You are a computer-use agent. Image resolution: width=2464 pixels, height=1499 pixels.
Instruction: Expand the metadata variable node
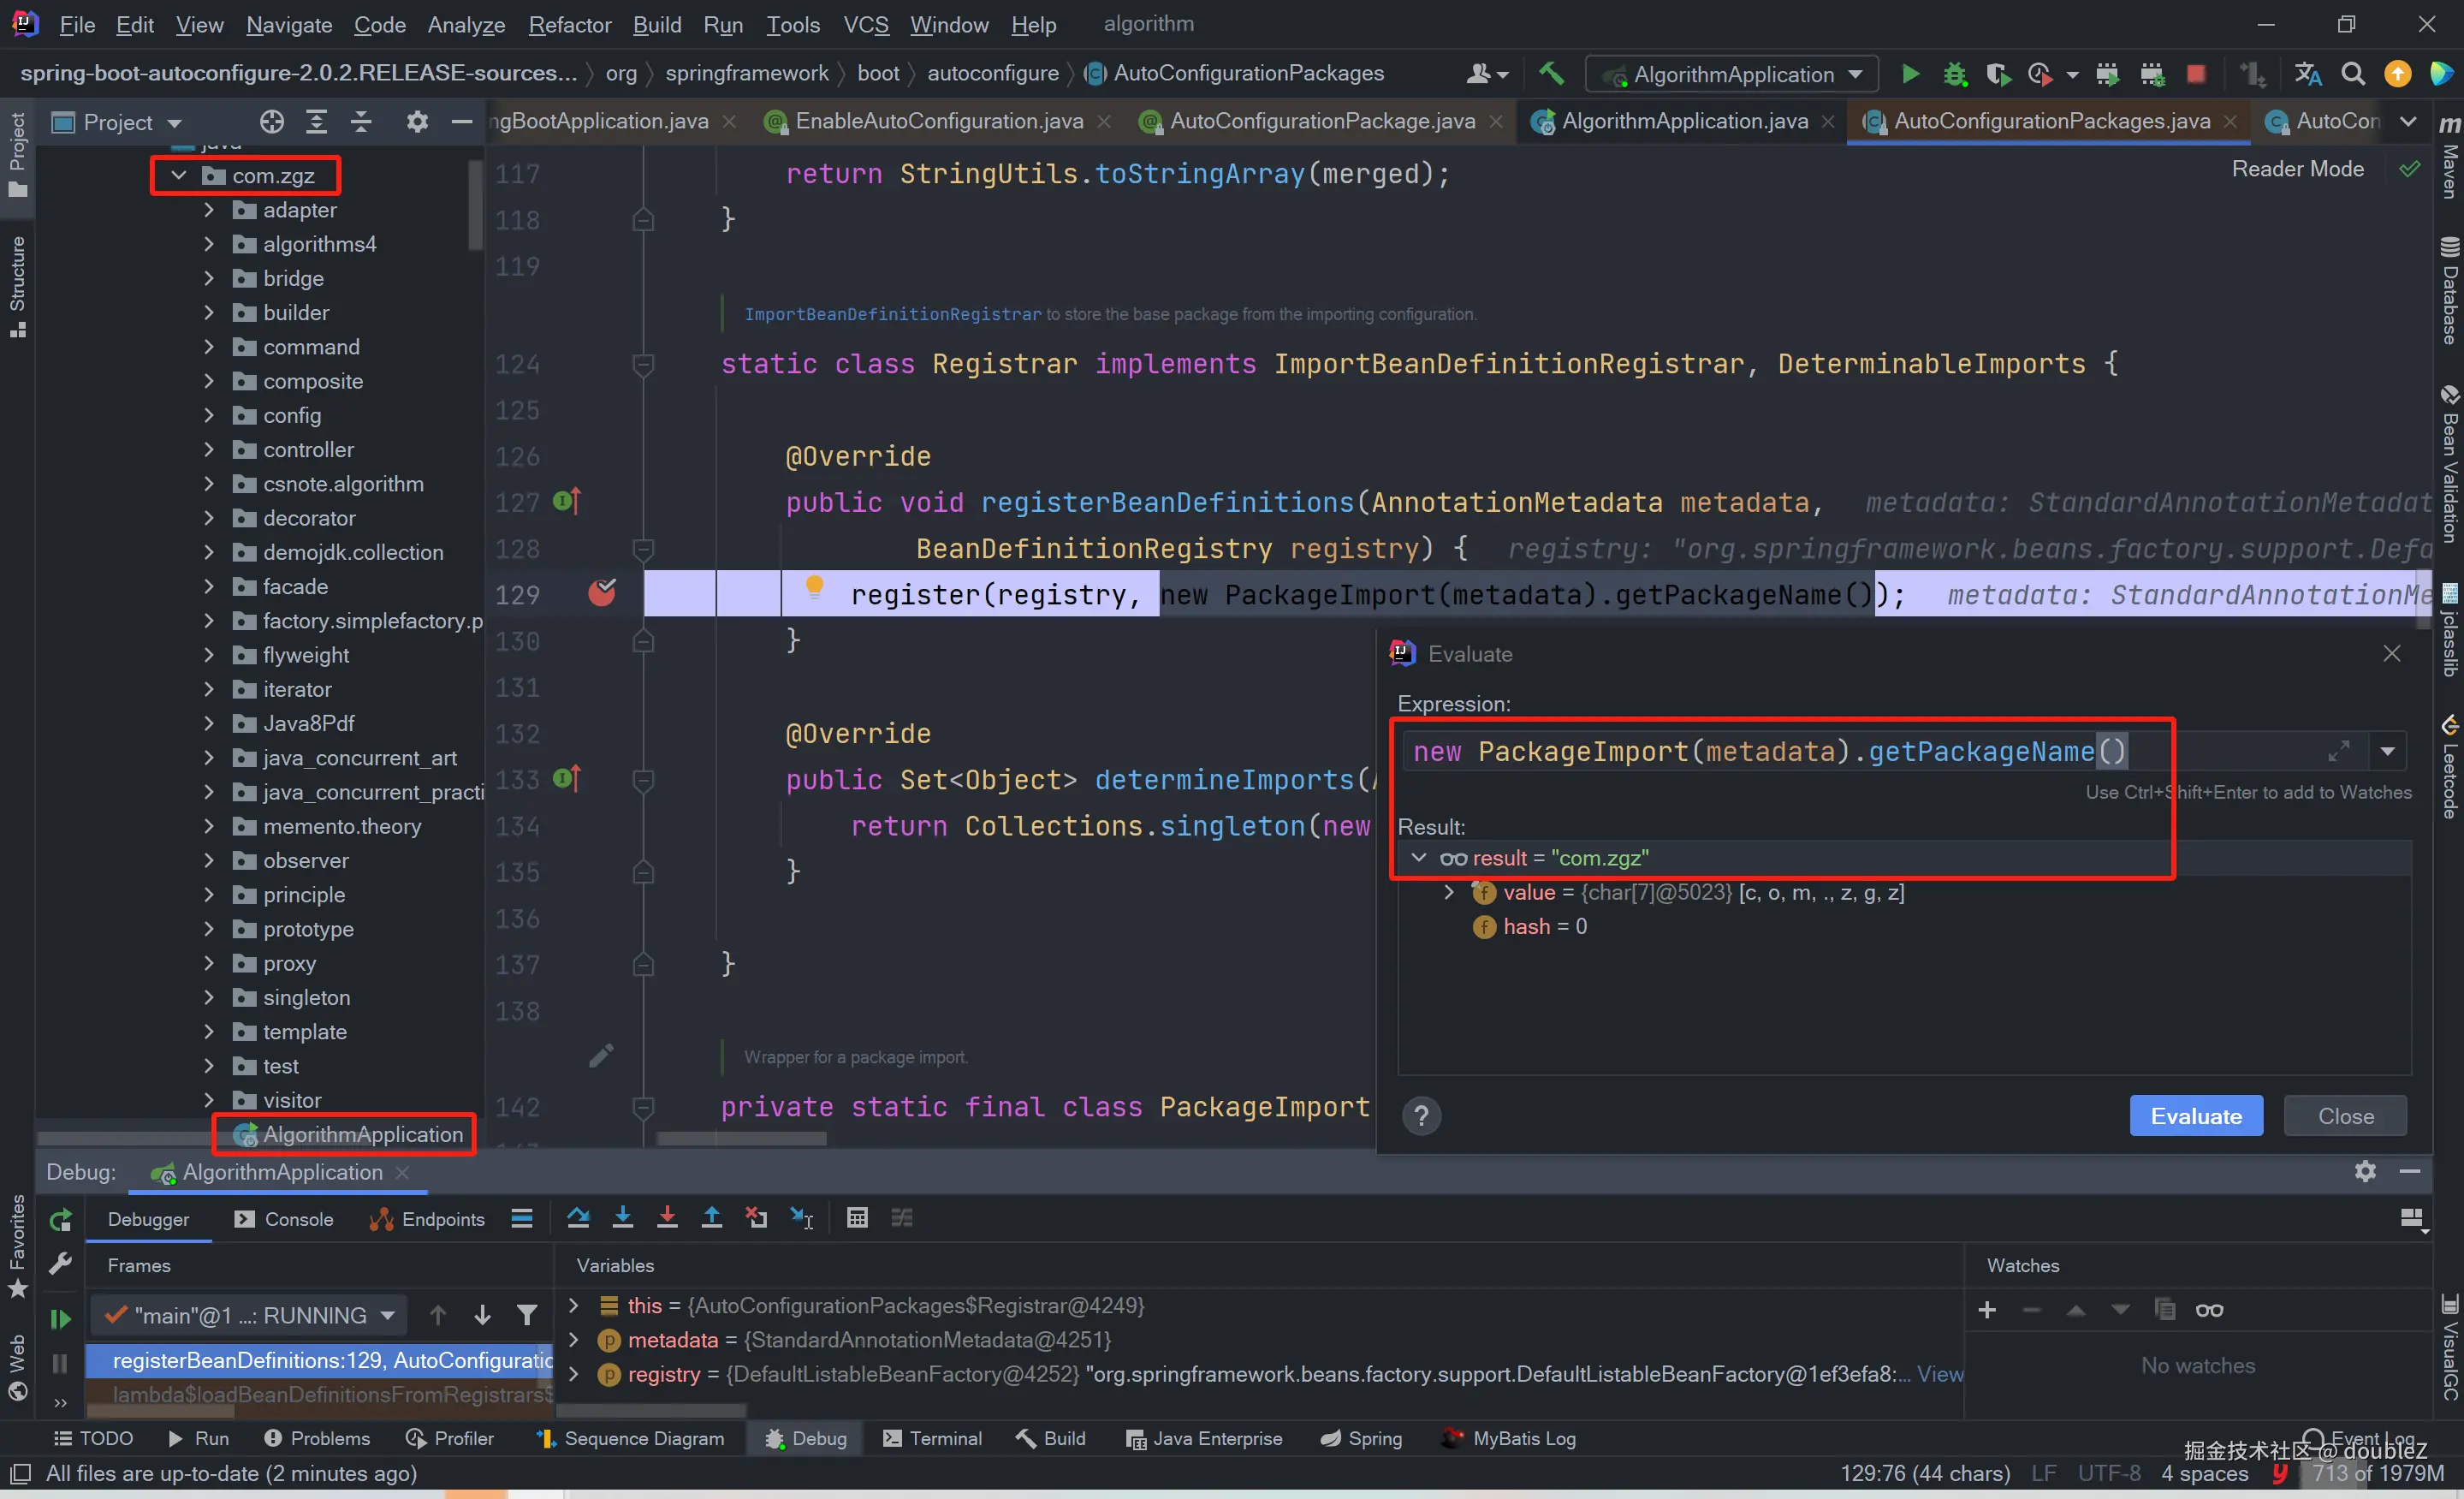pyautogui.click(x=574, y=1339)
